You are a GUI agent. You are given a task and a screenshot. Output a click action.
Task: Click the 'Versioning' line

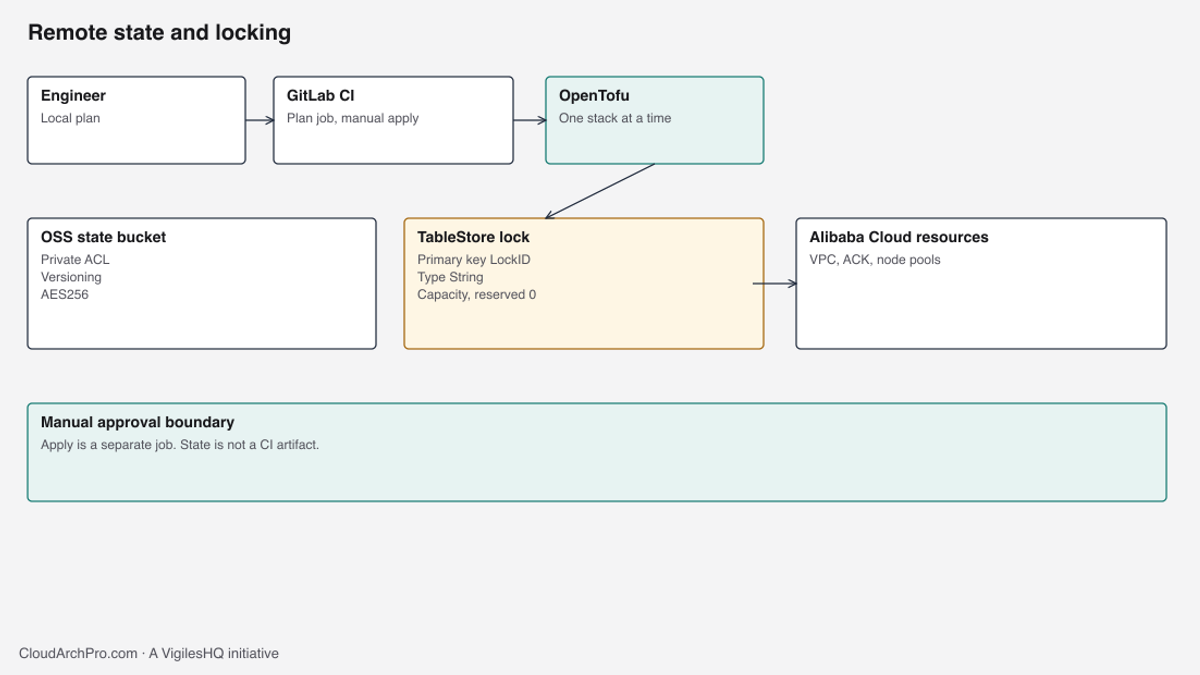pos(71,277)
